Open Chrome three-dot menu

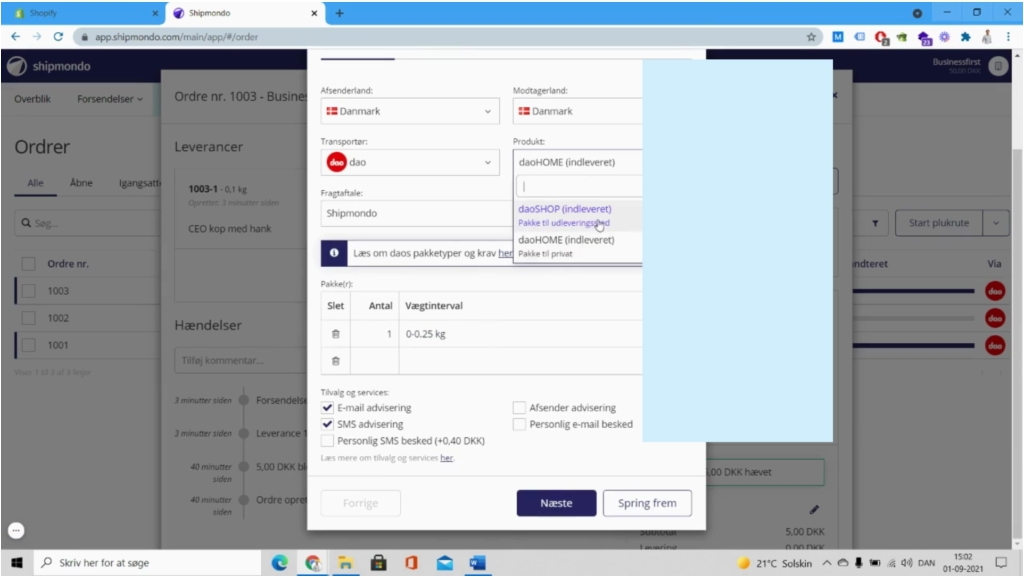1008,37
